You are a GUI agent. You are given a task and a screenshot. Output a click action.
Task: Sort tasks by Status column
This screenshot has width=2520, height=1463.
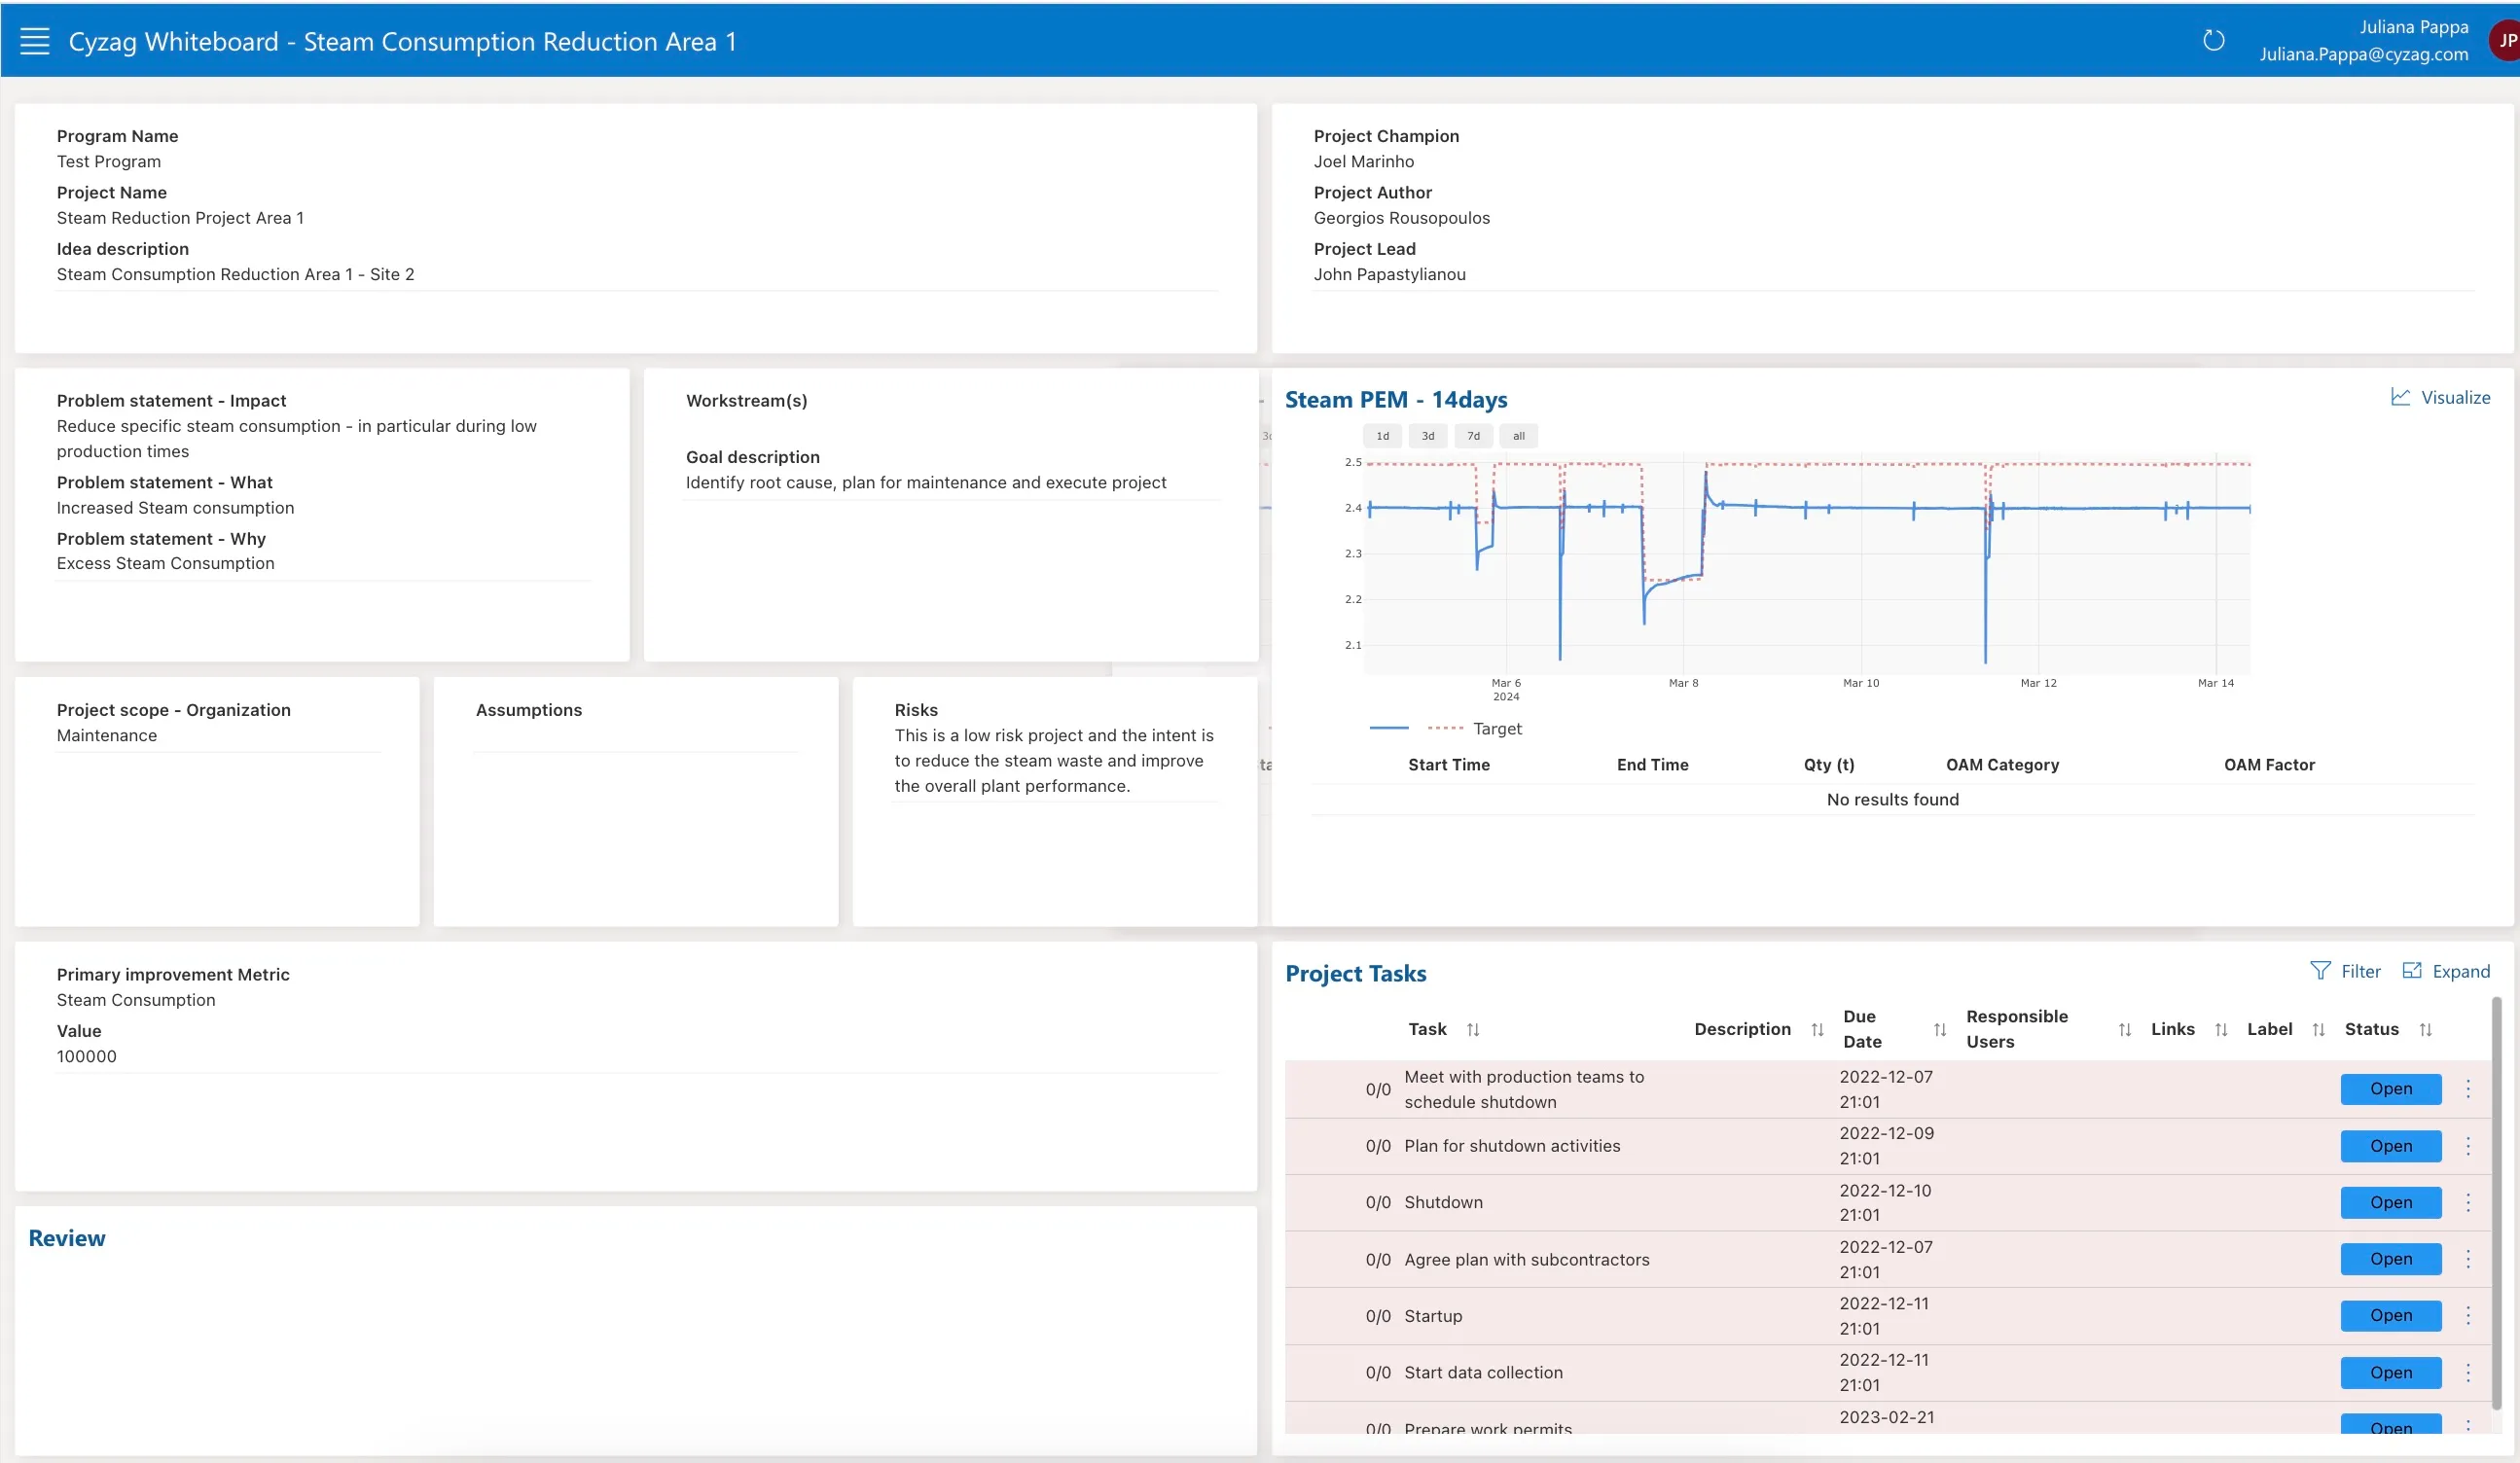2425,1030
